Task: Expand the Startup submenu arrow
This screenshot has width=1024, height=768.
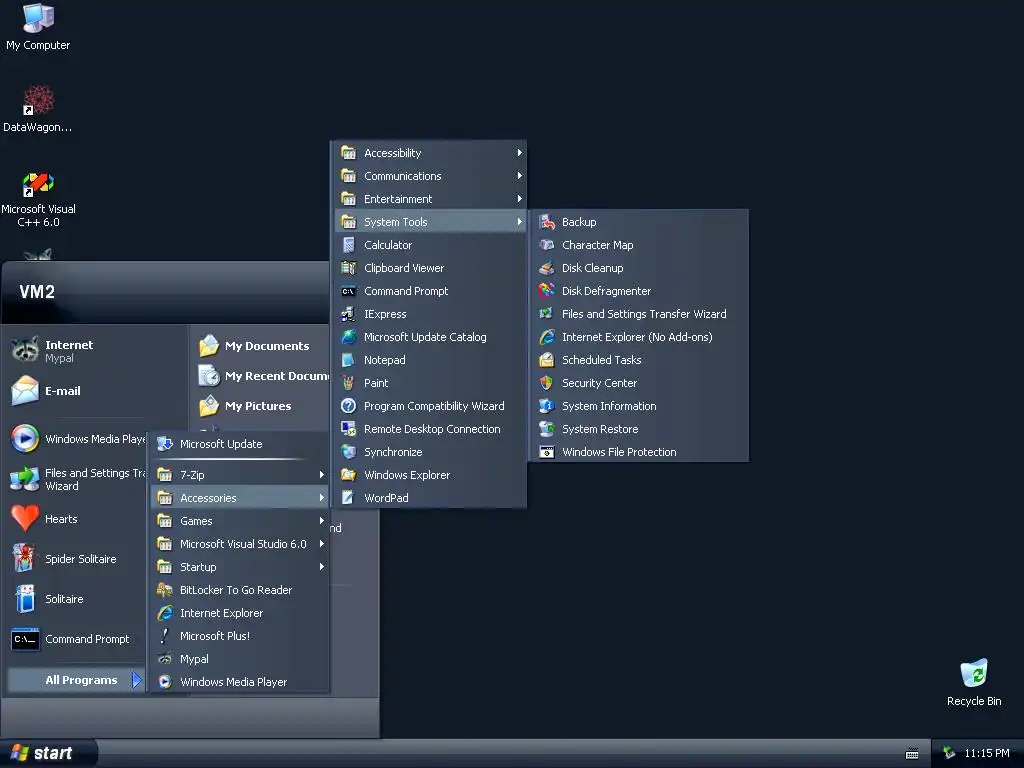Action: point(321,567)
